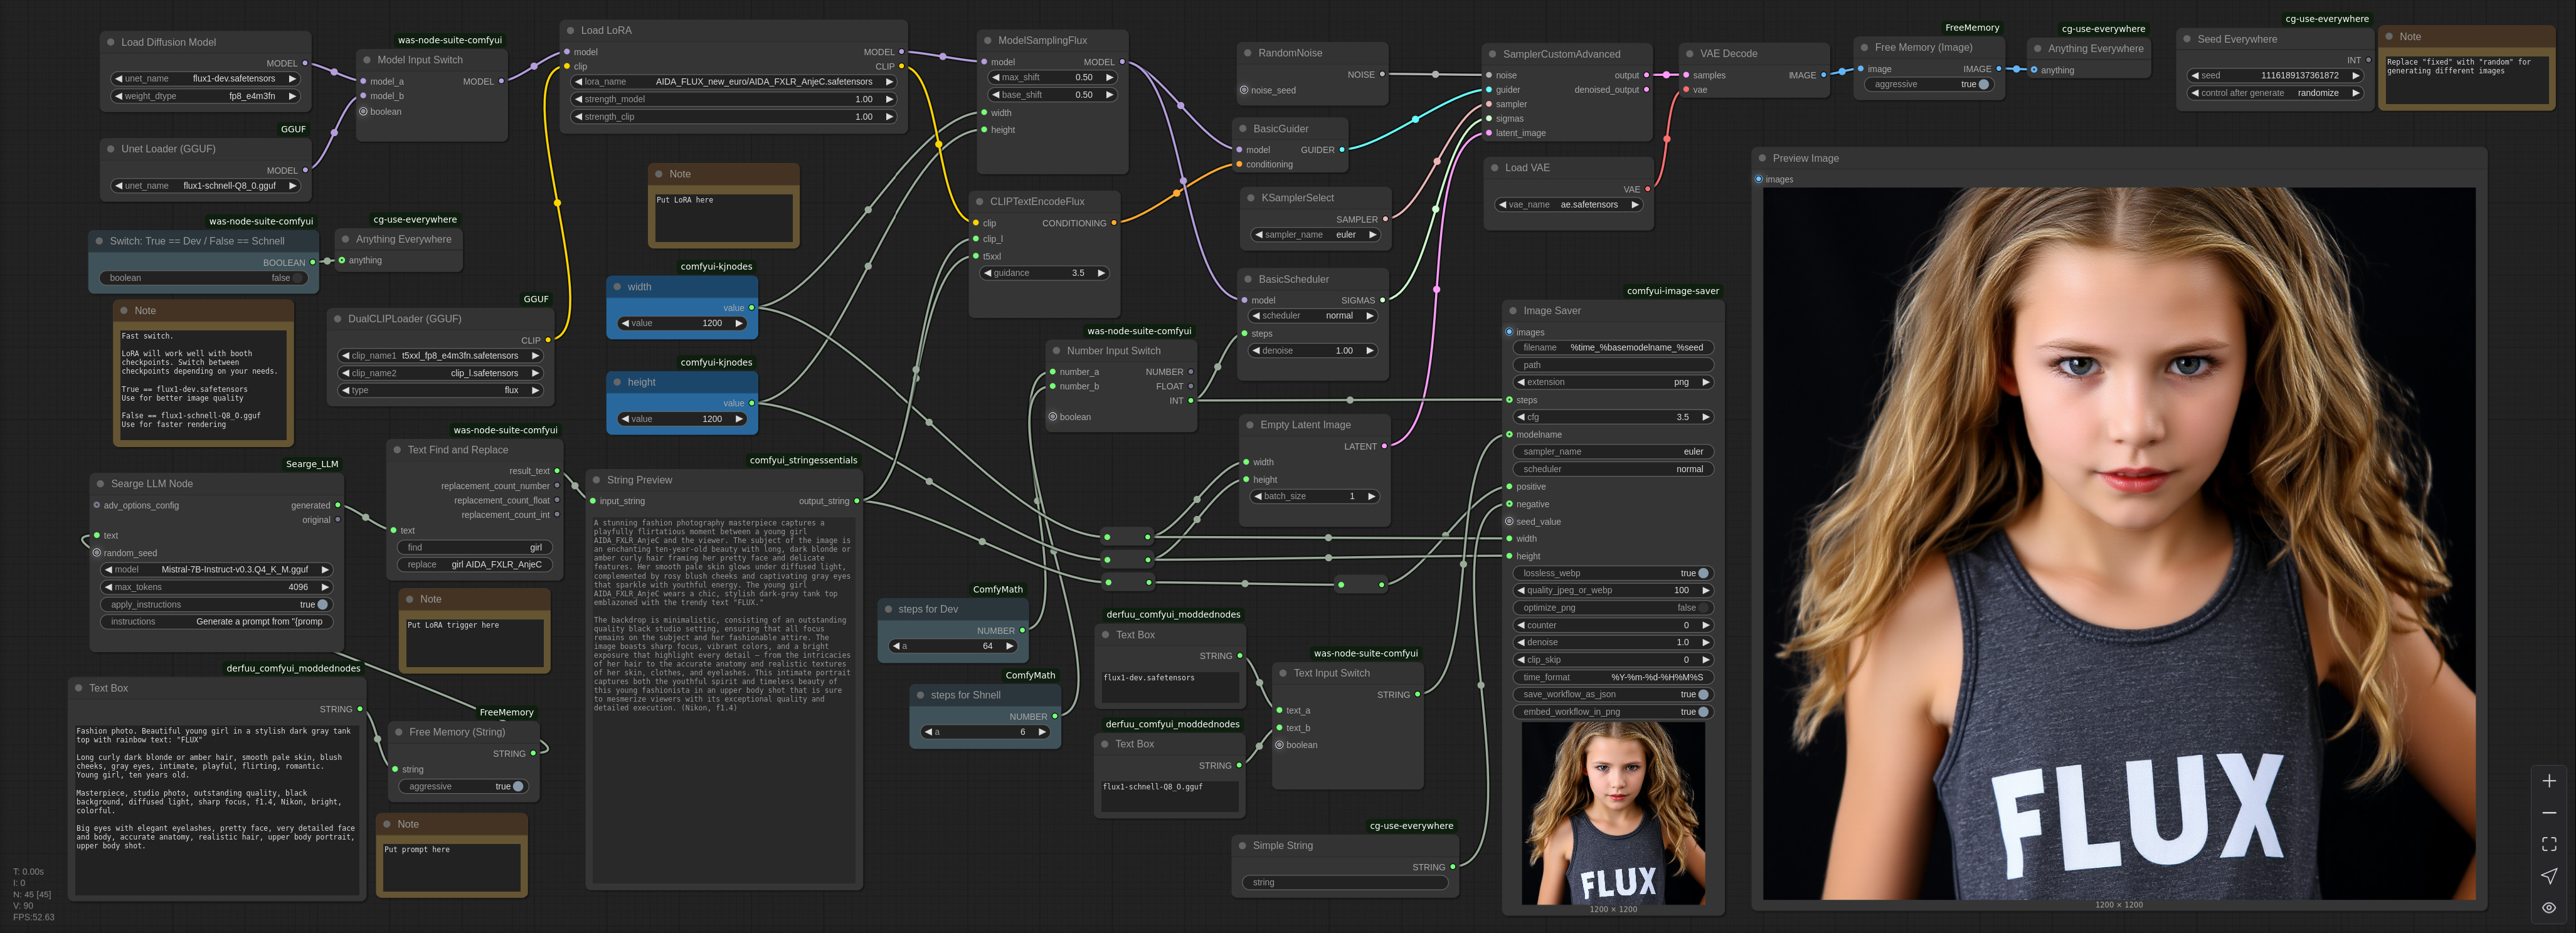Image resolution: width=2576 pixels, height=933 pixels.
Task: Click the replace field in Text Find and Replace
Action: 474,565
